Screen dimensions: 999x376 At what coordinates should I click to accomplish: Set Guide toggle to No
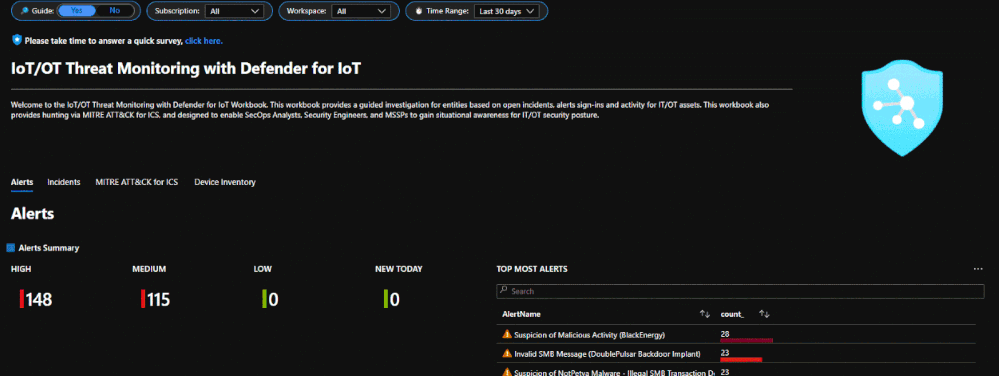[115, 11]
